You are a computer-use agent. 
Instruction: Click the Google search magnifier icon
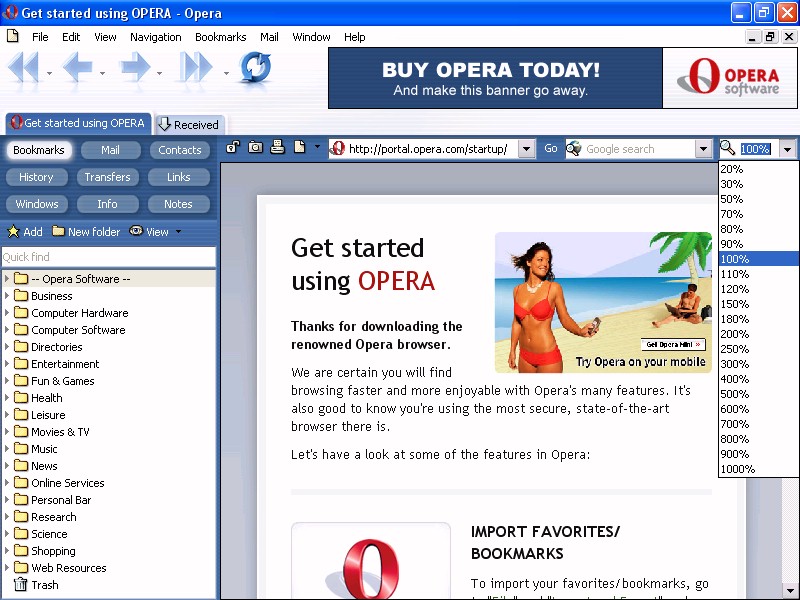(574, 148)
